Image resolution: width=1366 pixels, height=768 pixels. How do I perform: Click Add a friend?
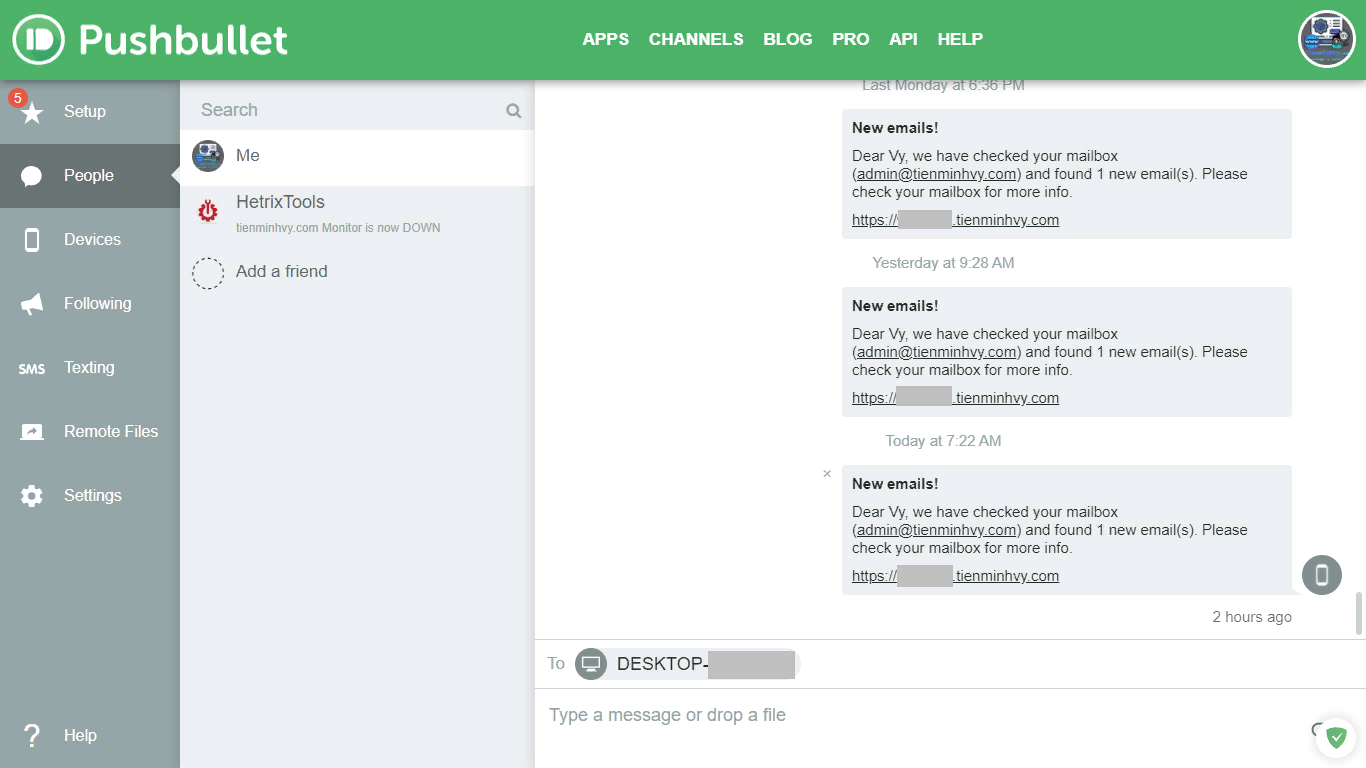pos(281,272)
